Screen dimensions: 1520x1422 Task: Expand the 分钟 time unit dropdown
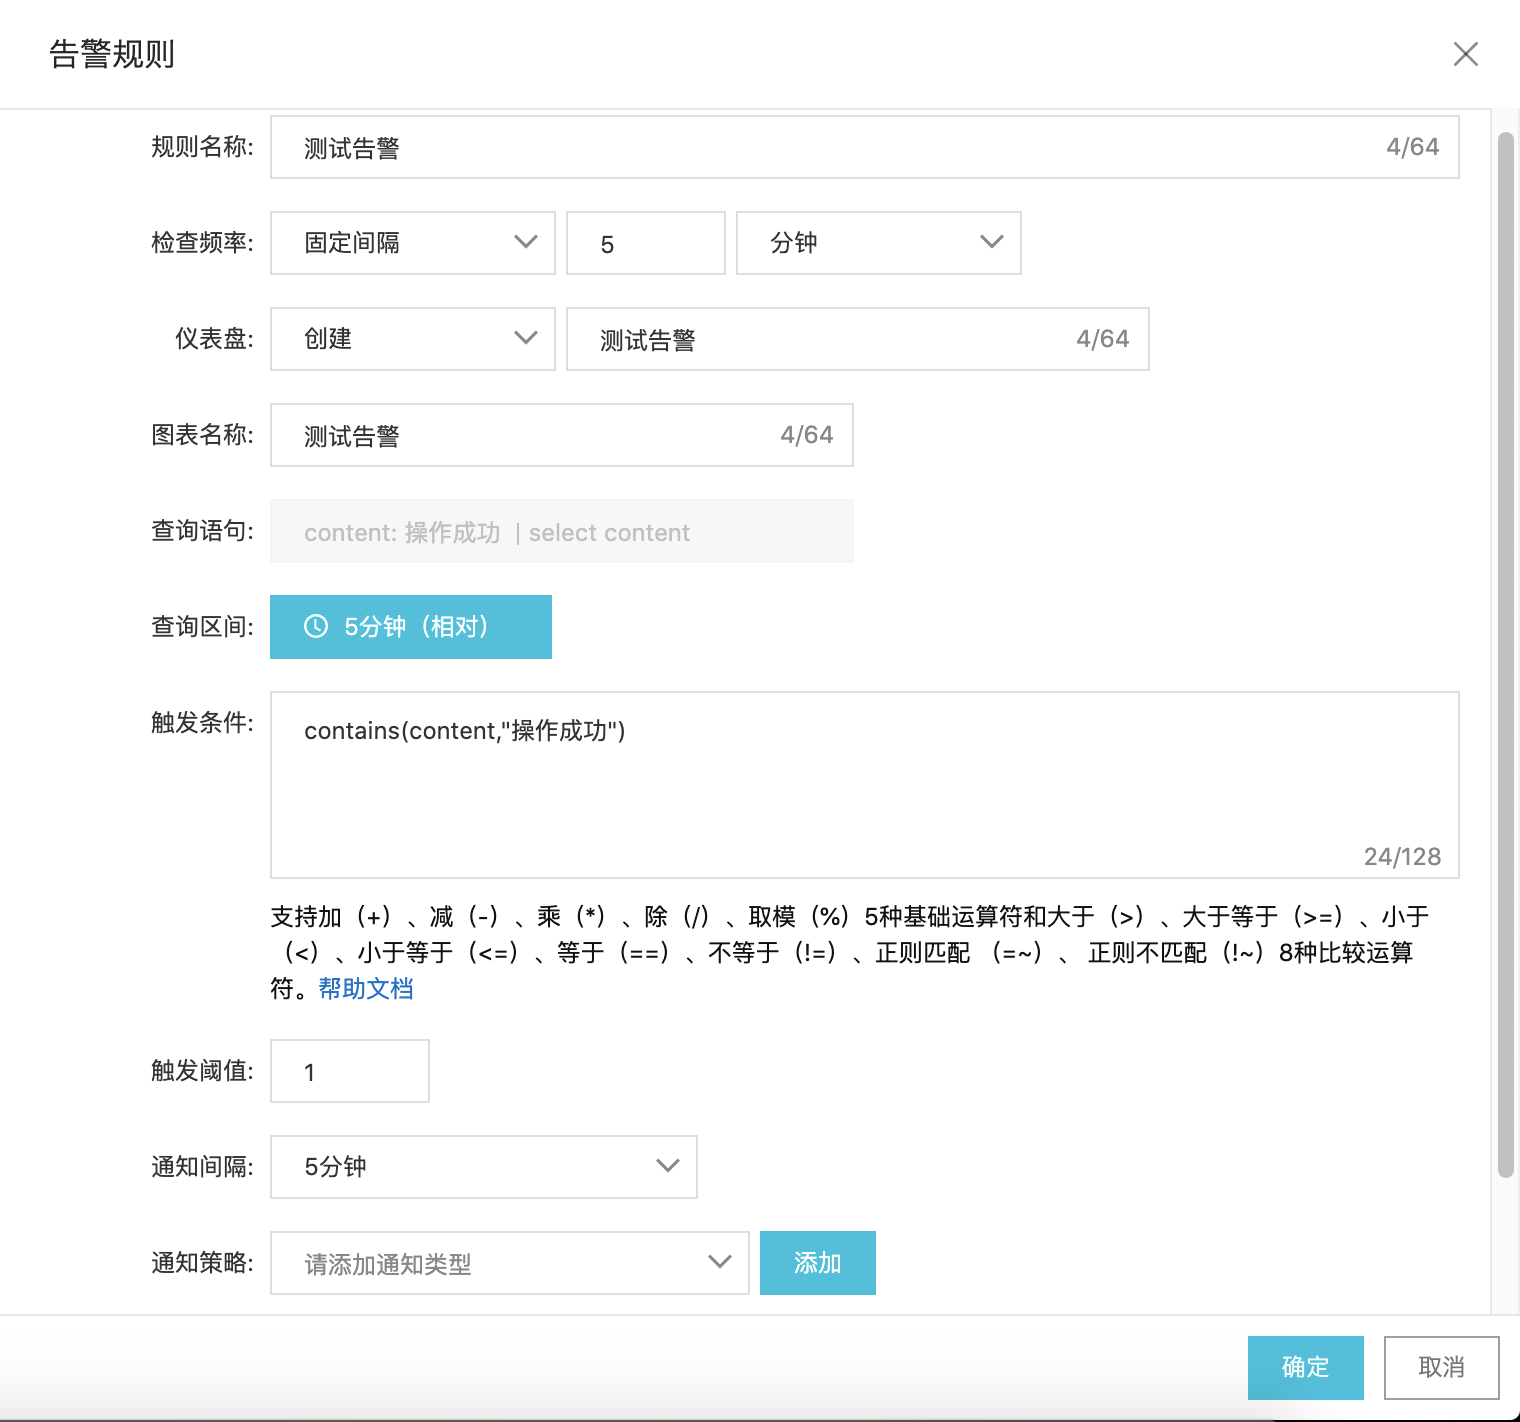[878, 243]
